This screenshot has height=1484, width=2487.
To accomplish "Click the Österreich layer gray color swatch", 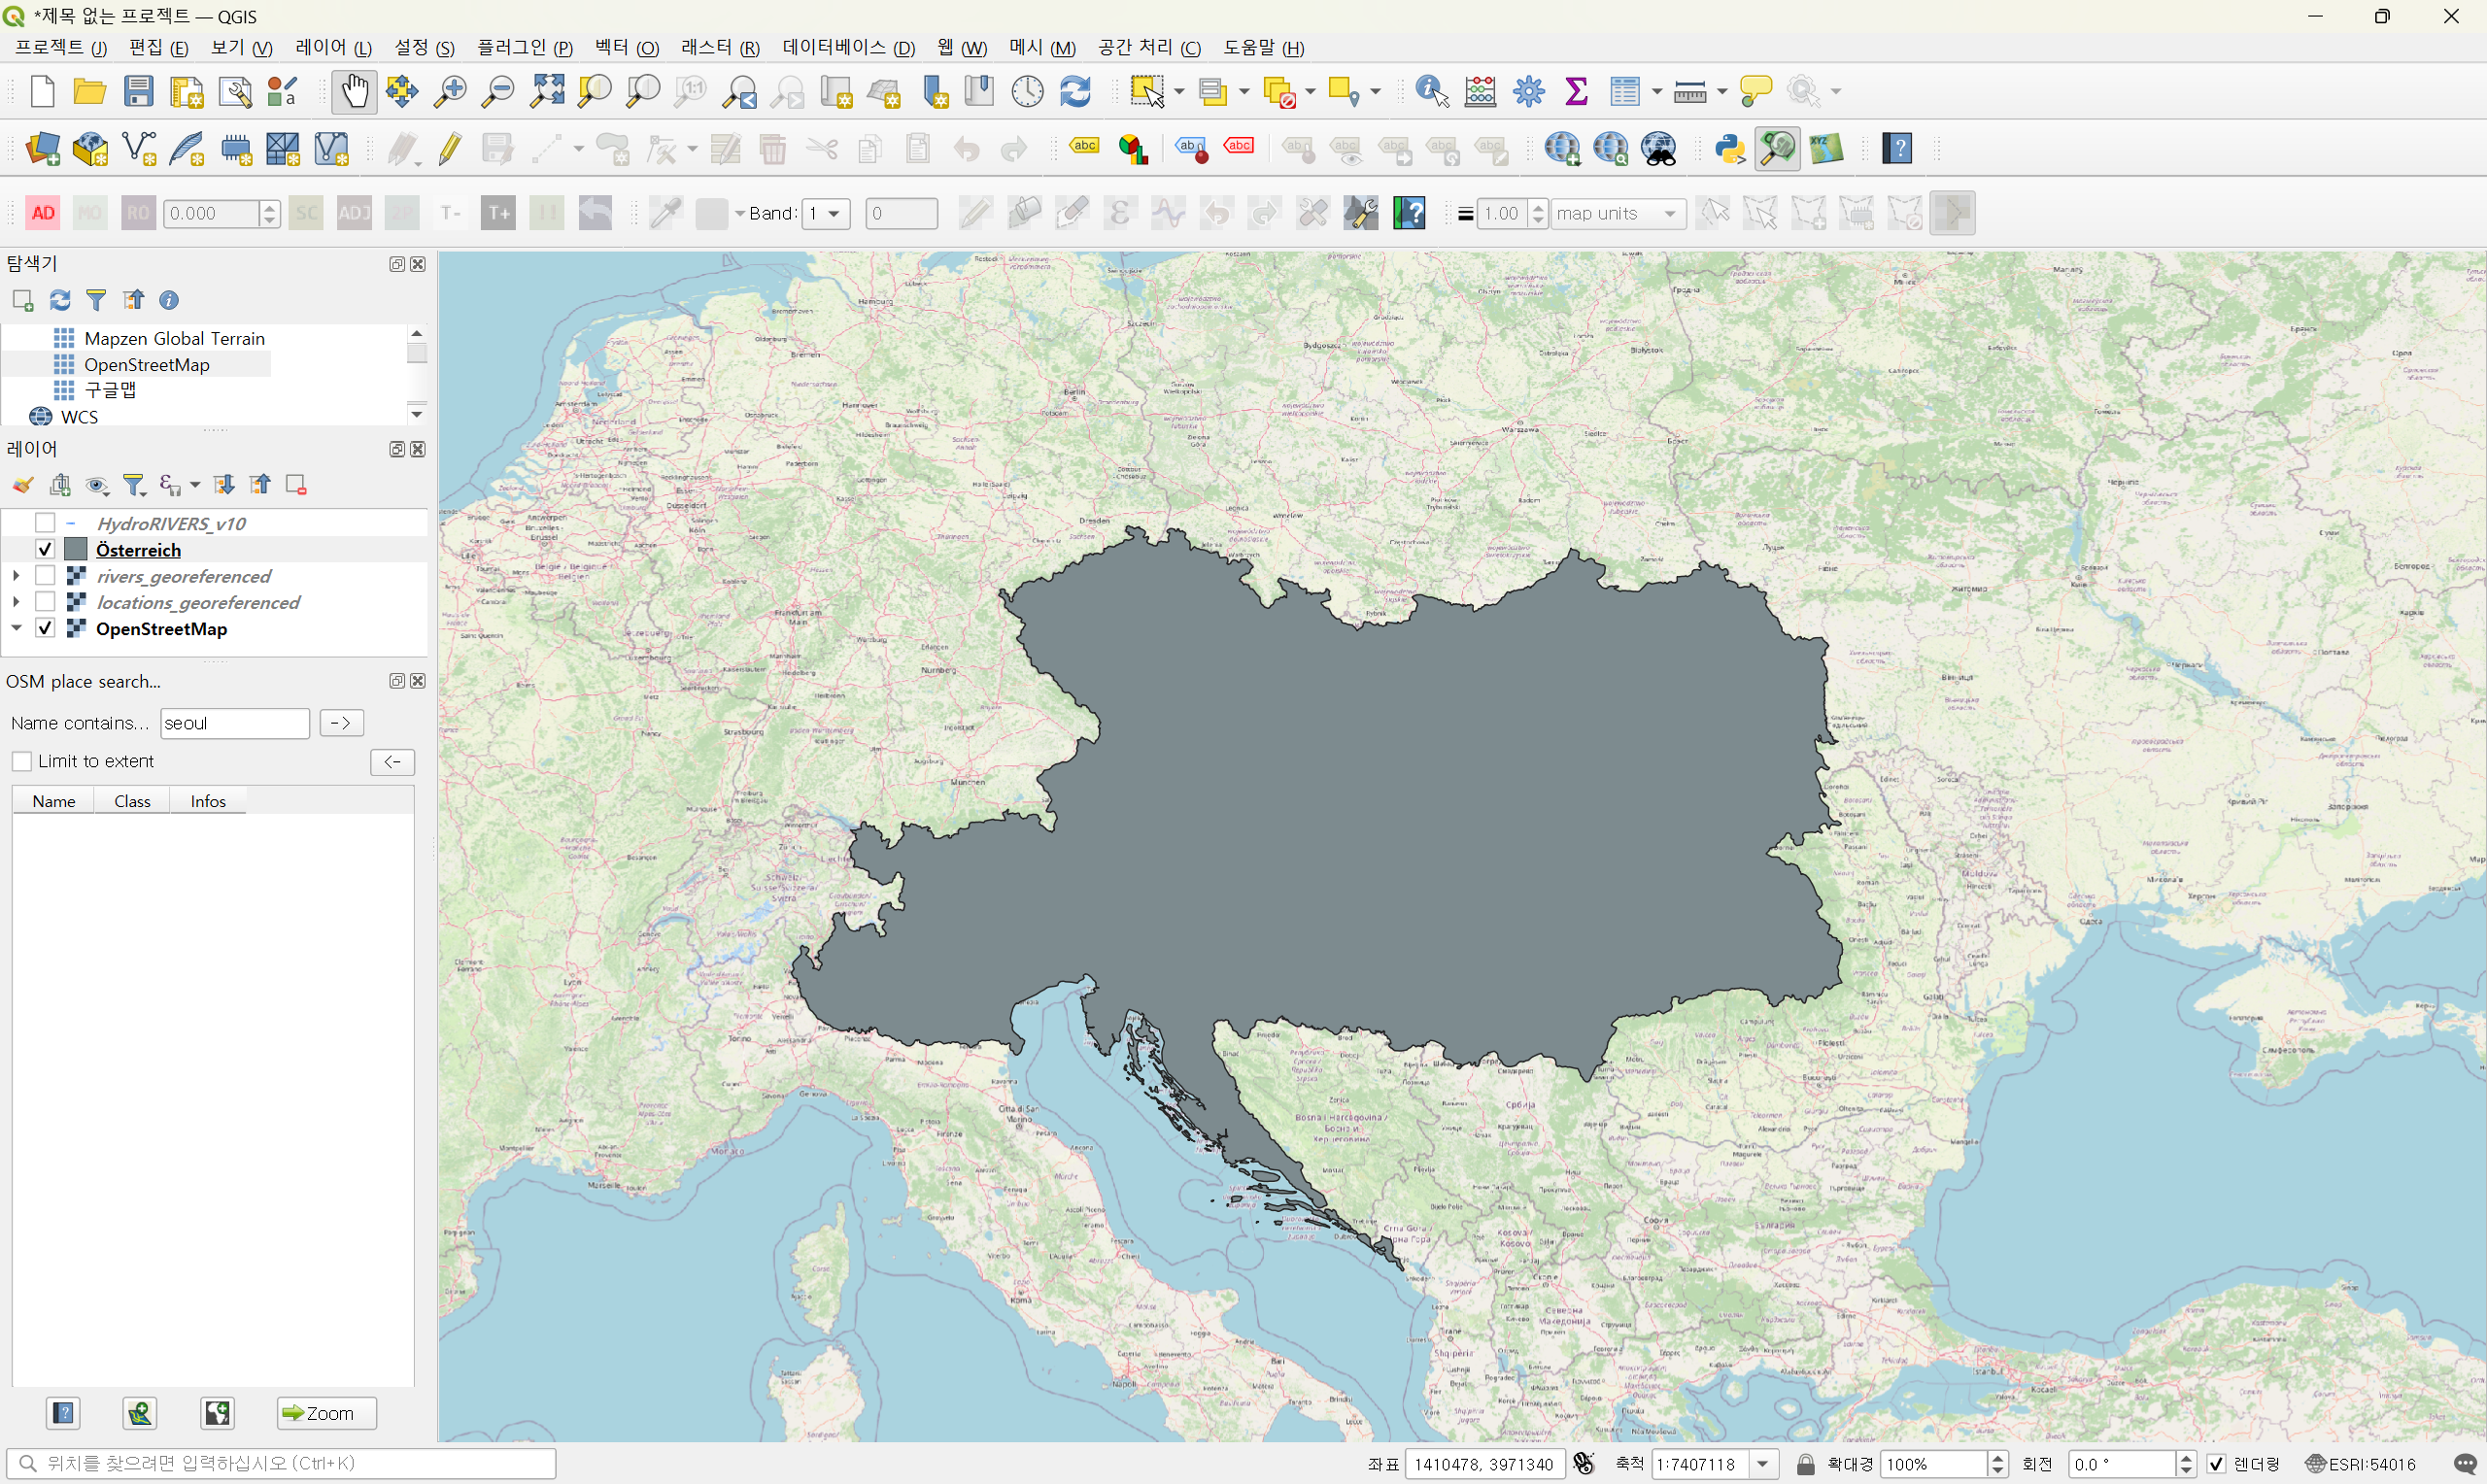I will pos(76,549).
